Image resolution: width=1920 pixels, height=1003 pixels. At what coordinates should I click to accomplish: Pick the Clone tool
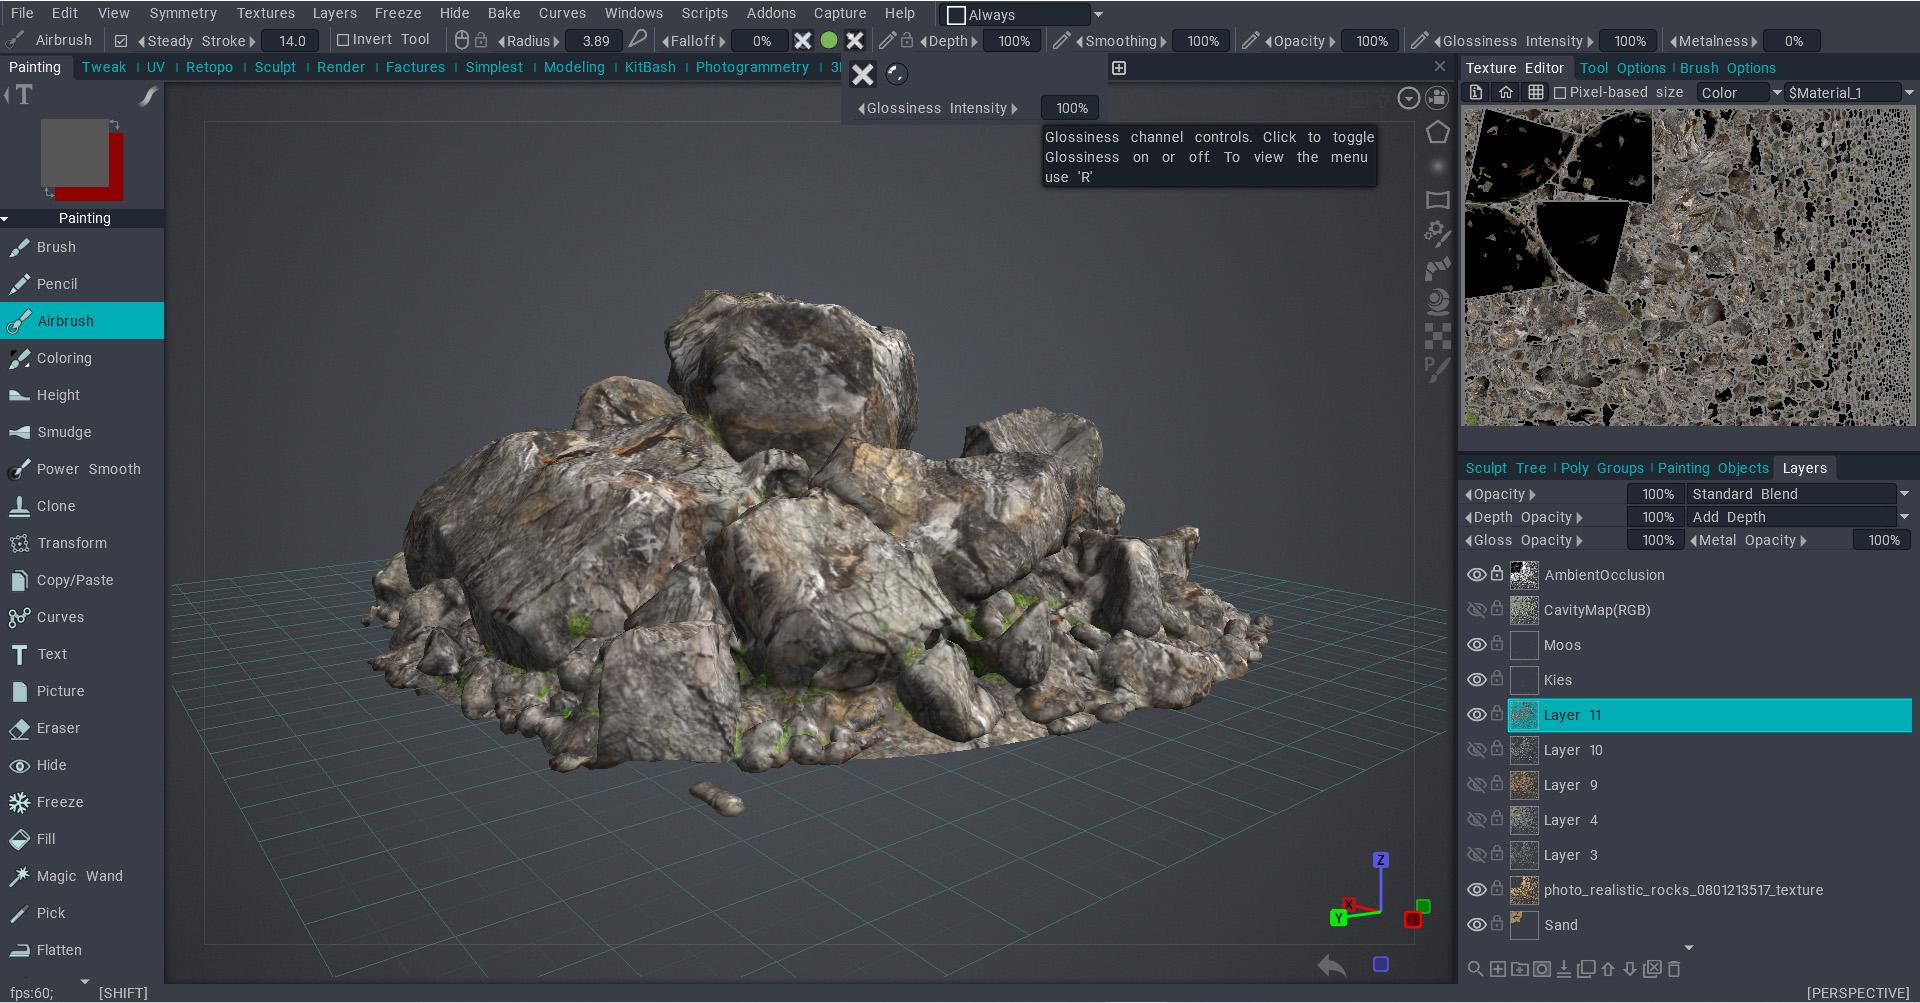click(56, 506)
